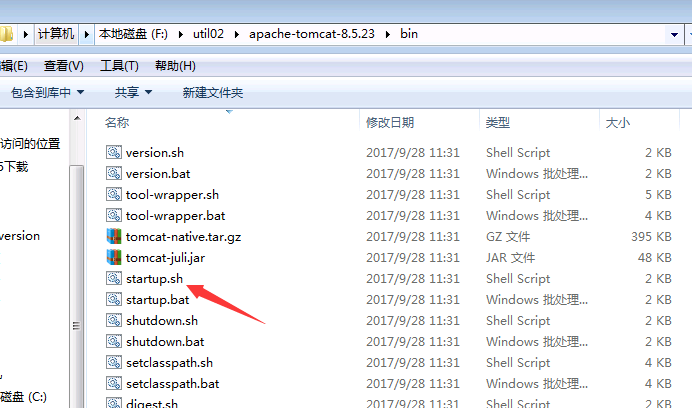This screenshot has width=692, height=408.
Task: Click the tomcat-native.tar.gz archive icon
Action: coord(114,236)
